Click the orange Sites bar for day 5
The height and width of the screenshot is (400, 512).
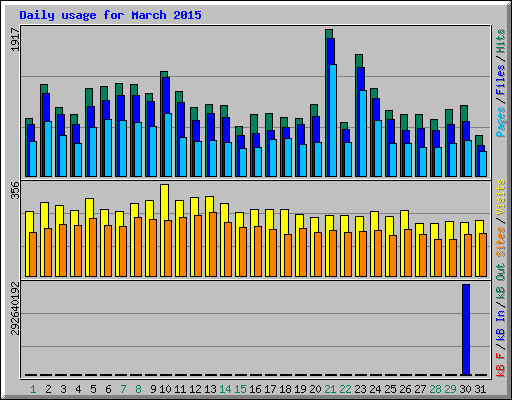(93, 247)
